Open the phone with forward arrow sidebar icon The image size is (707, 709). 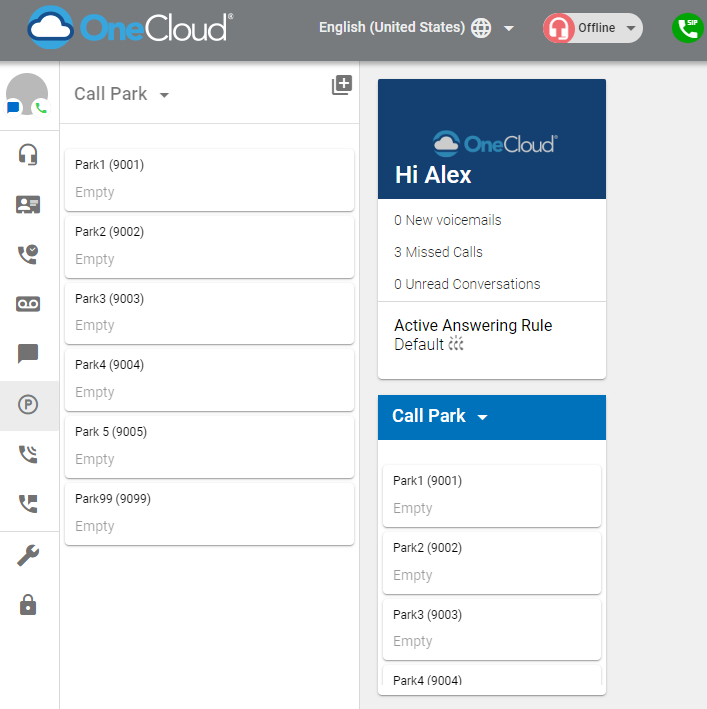28,503
